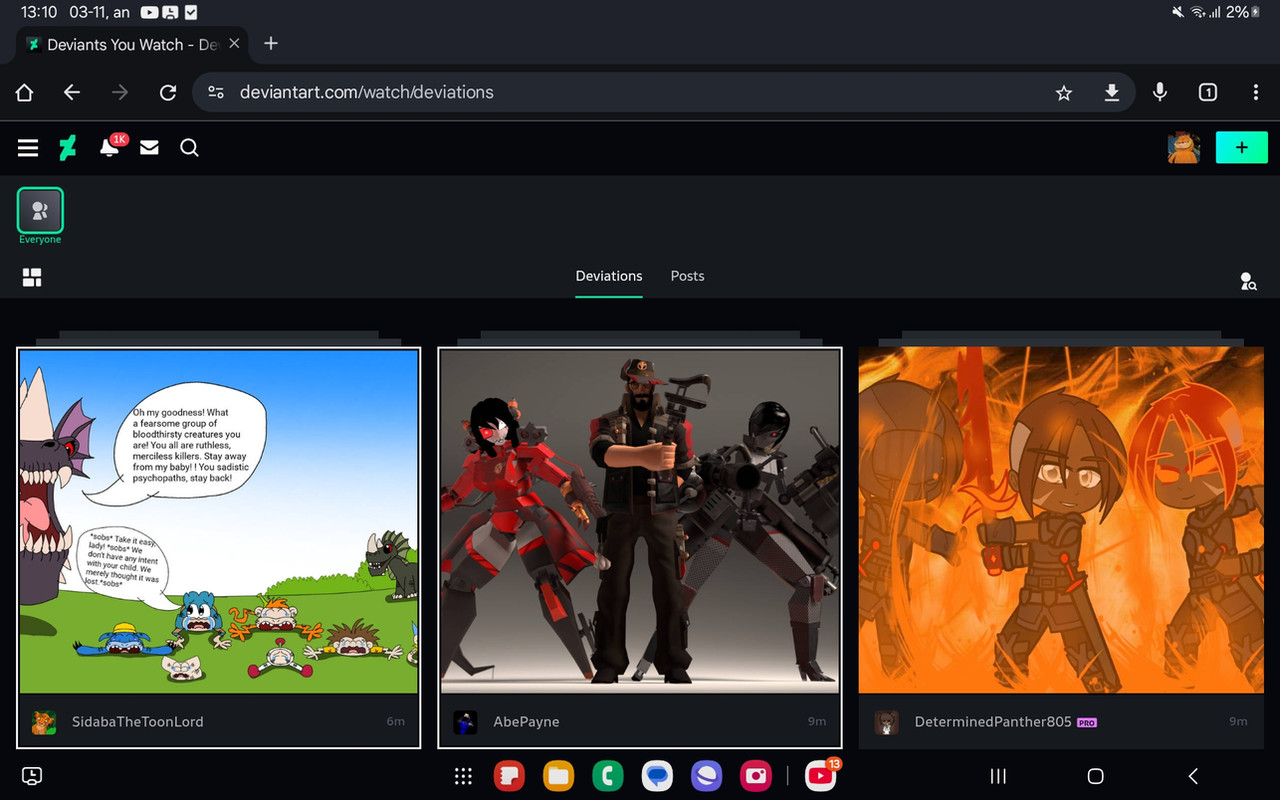Open YouTube with 13 badge
Screen dimensions: 1280x800
point(821,775)
